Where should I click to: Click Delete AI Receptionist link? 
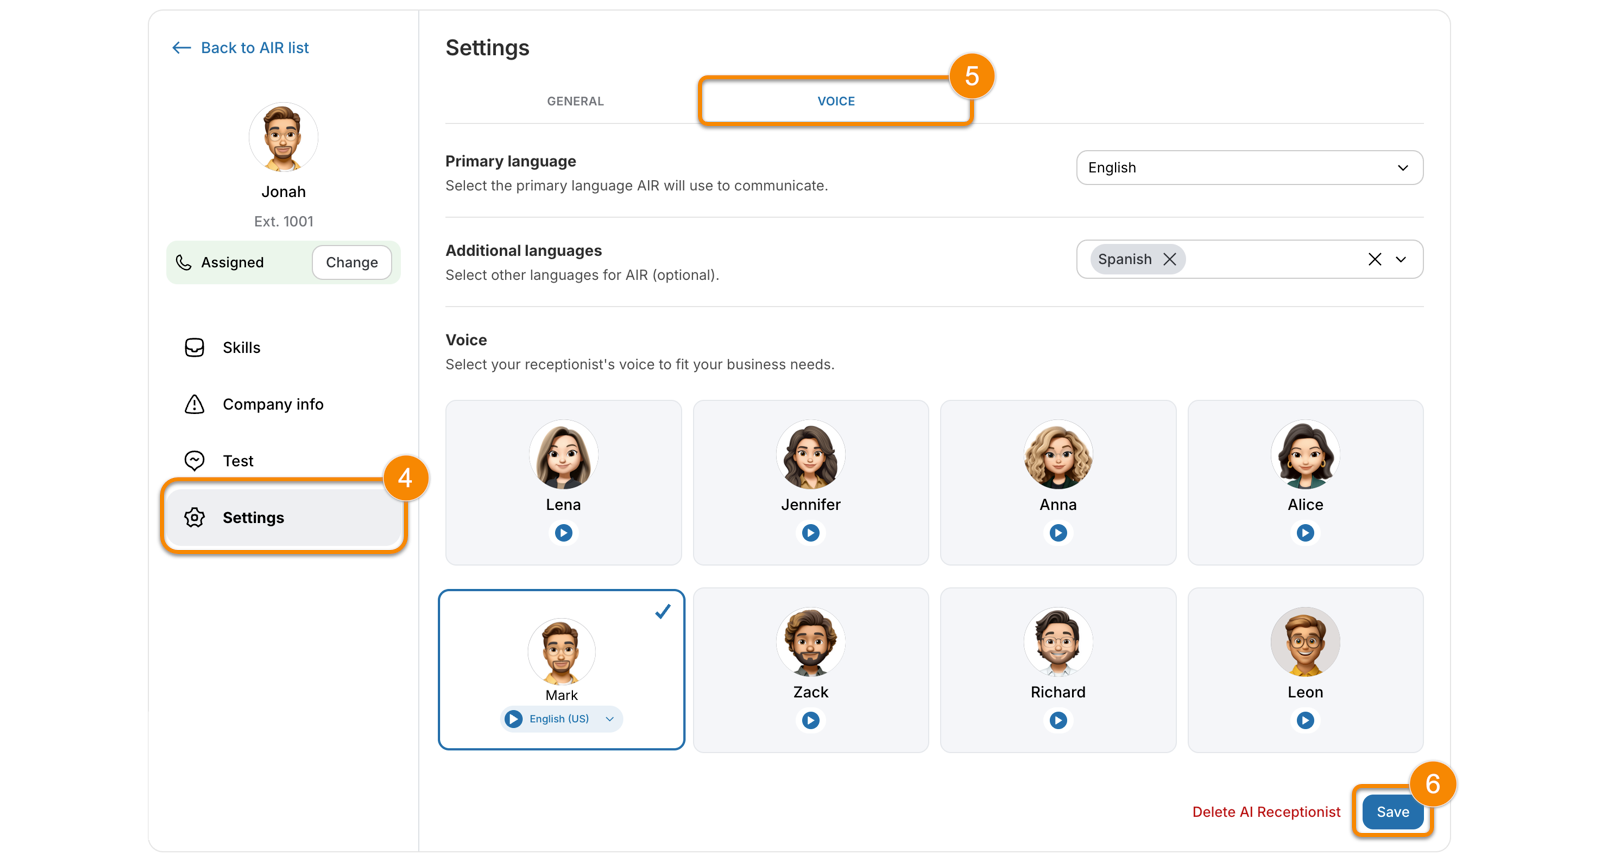coord(1265,812)
